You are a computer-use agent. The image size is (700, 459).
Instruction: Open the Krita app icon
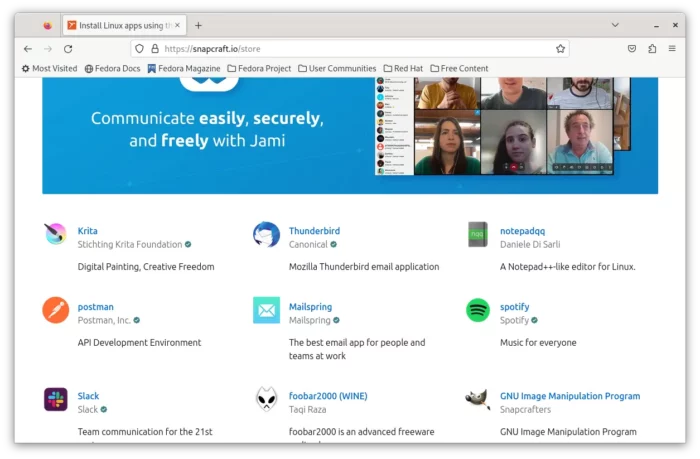[x=56, y=234]
